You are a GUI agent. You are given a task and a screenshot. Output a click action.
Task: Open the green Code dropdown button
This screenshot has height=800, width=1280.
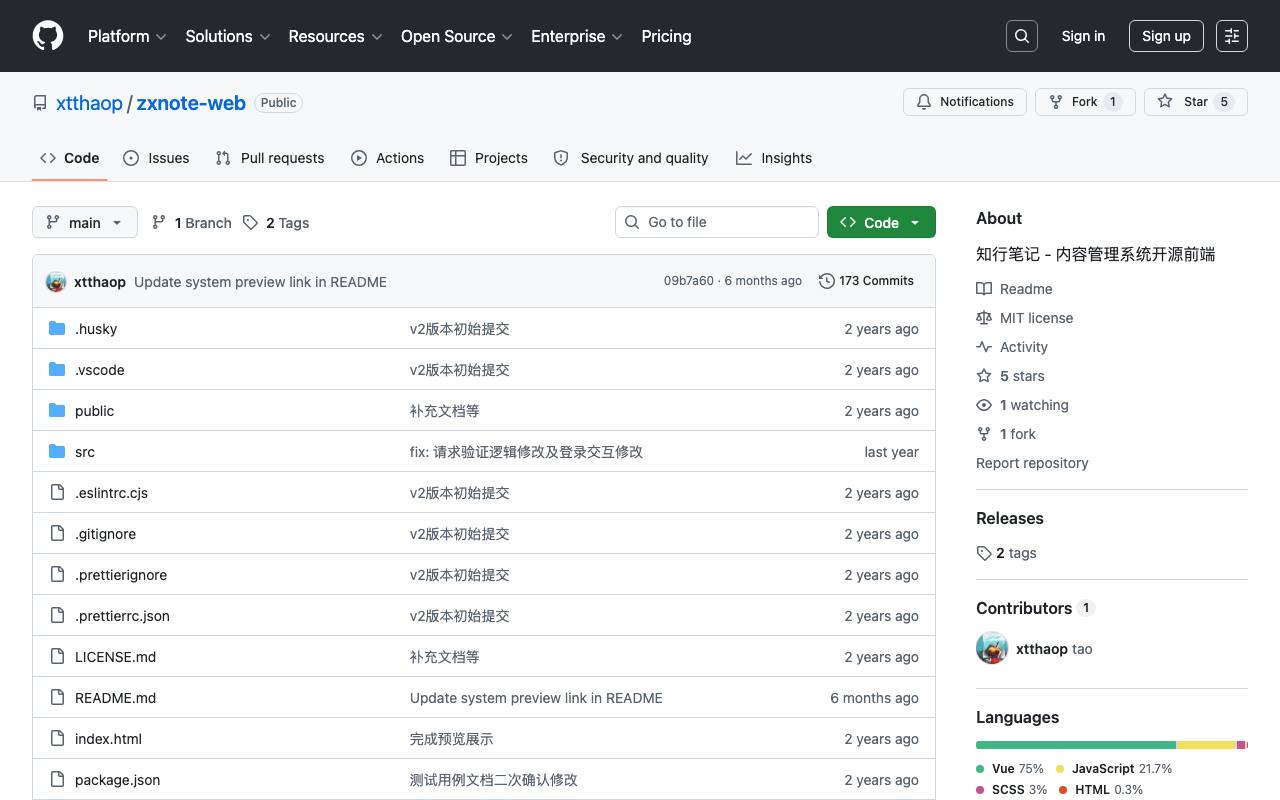[x=881, y=222]
